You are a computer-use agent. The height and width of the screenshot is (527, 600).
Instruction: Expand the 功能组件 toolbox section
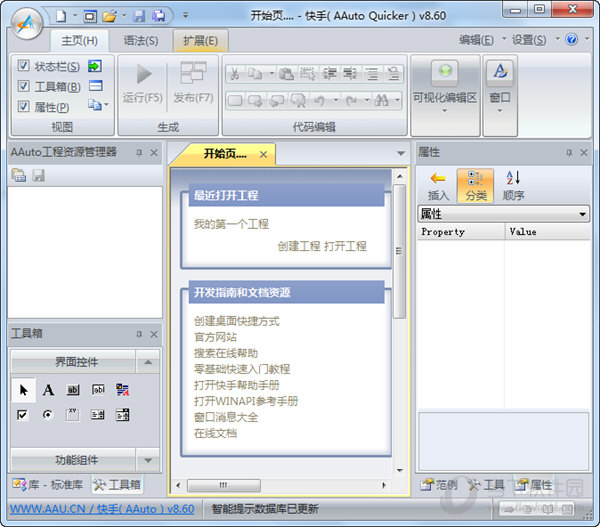point(148,460)
